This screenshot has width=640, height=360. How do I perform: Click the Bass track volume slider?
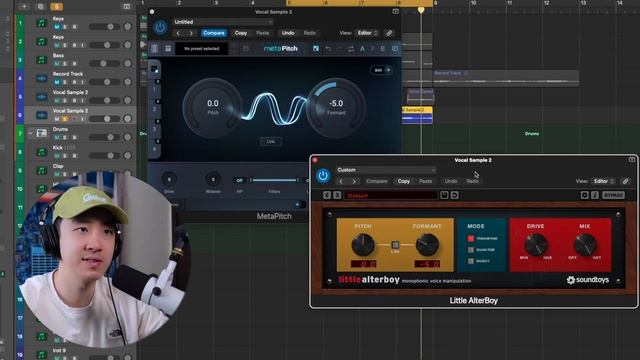click(104, 64)
